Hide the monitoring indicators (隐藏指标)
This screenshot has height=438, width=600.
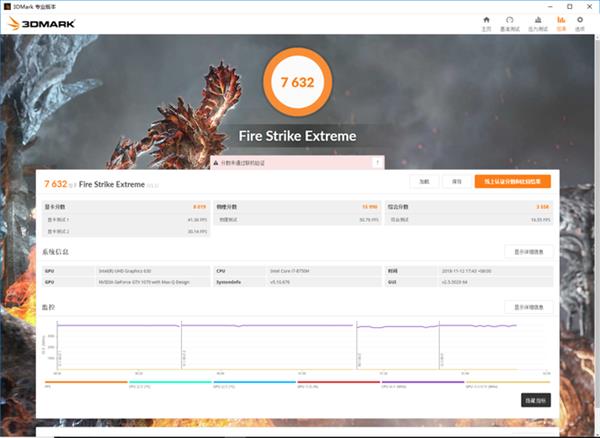535,399
